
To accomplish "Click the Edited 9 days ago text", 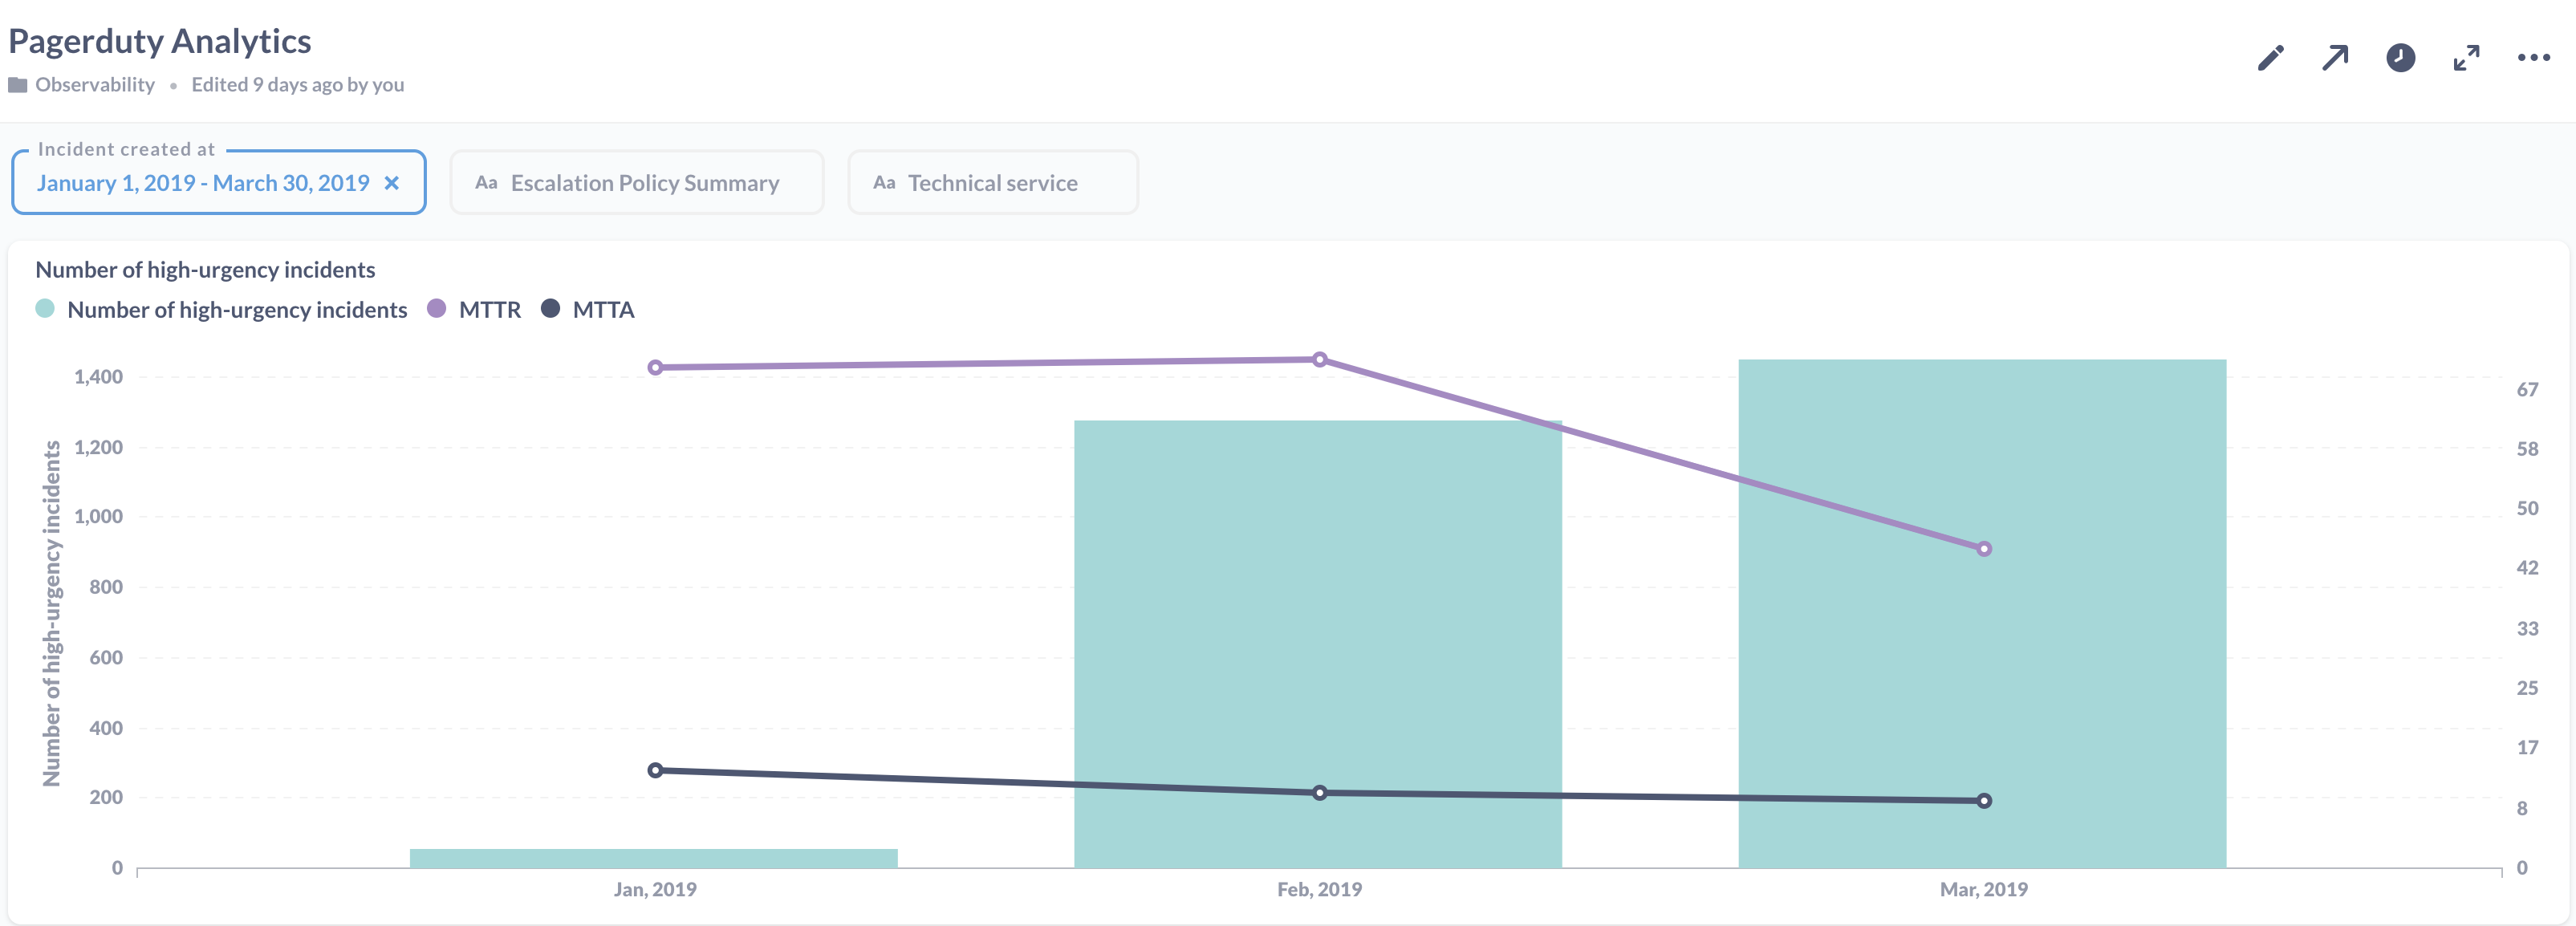I will coord(298,85).
